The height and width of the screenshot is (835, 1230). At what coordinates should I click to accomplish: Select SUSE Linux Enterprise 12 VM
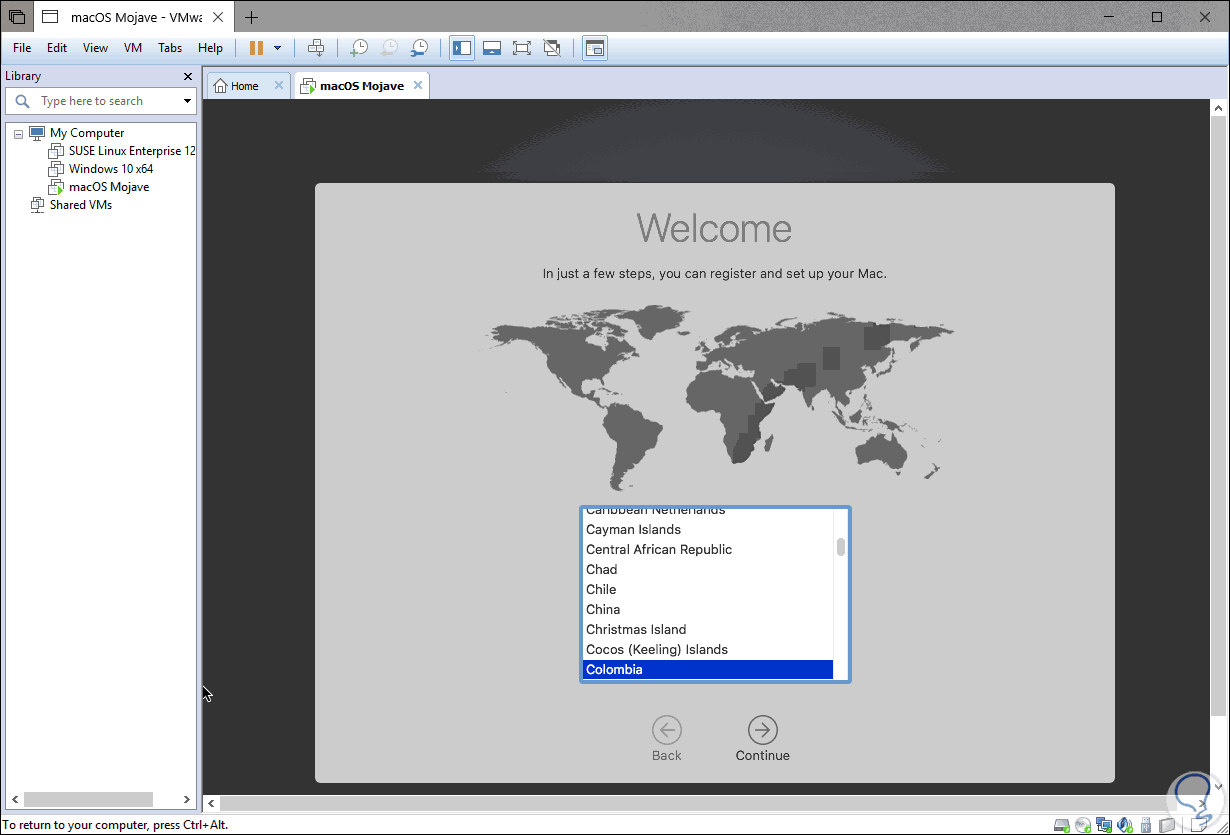pos(132,151)
